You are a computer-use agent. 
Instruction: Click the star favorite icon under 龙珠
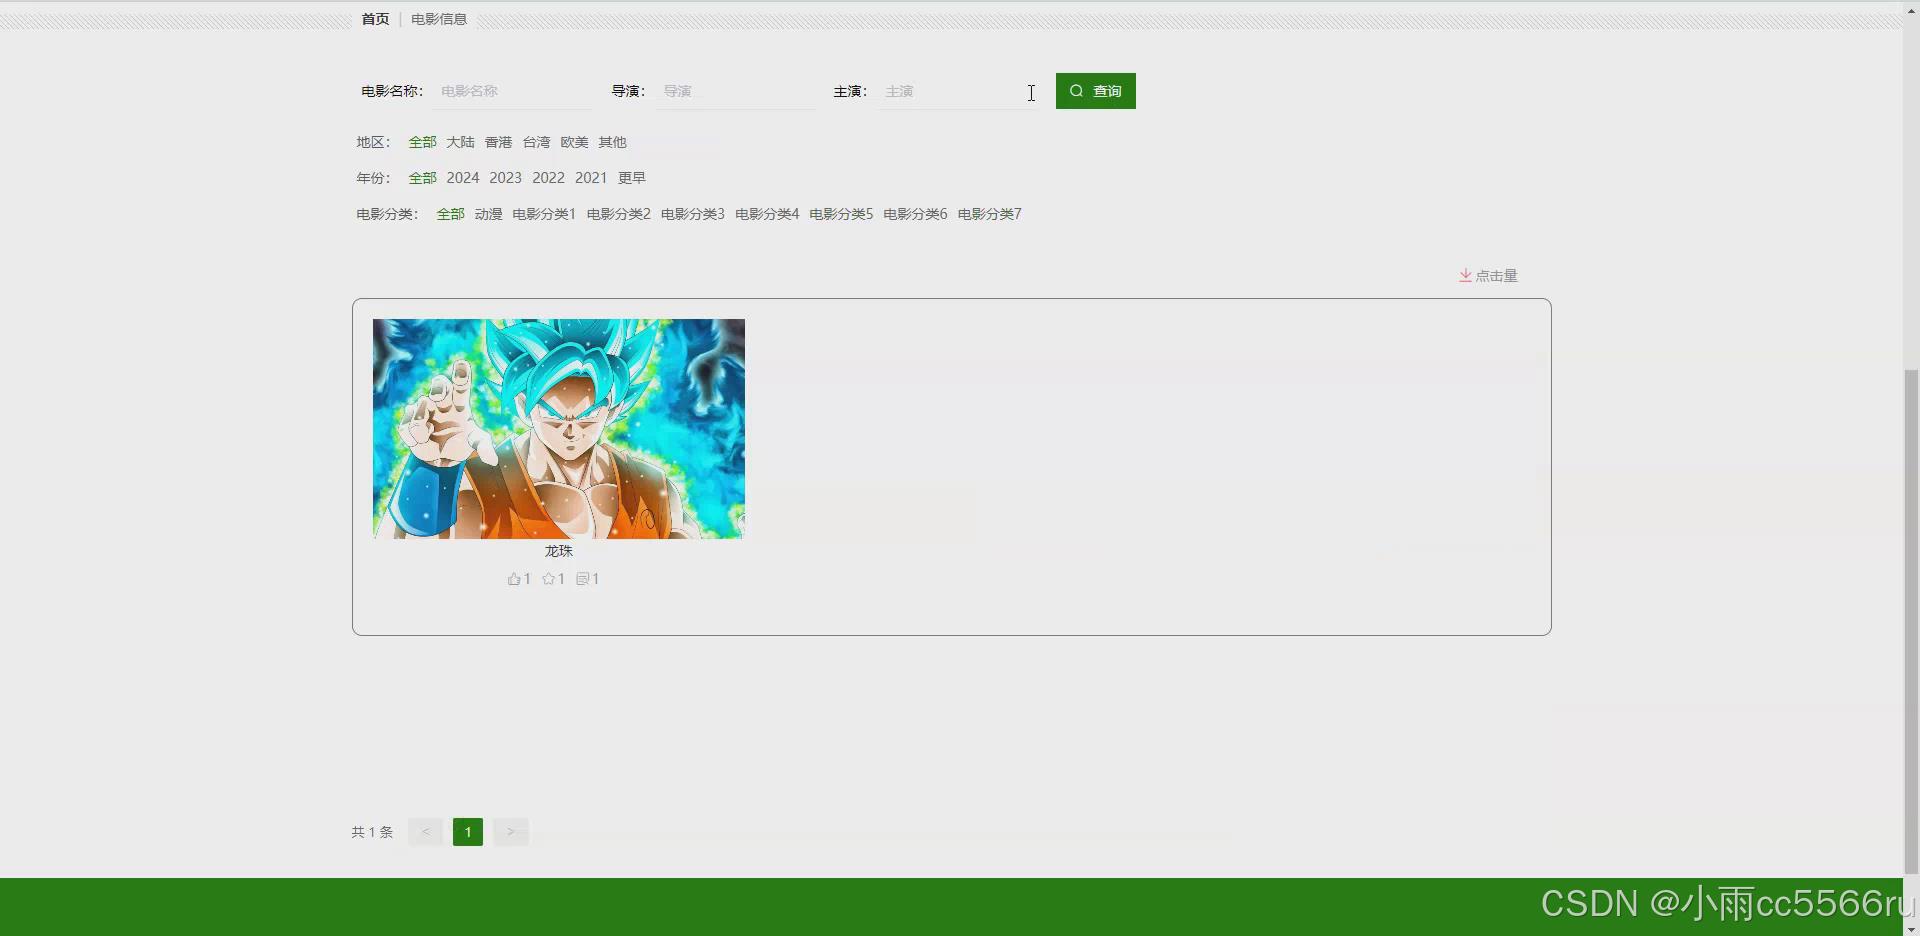coord(548,579)
